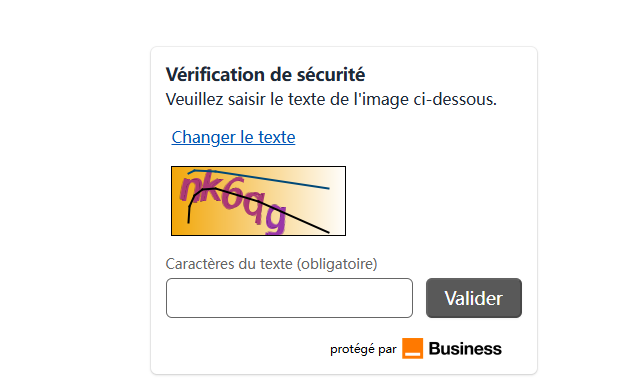Focus the captcha characters text field
This screenshot has width=633, height=384.
[x=289, y=298]
